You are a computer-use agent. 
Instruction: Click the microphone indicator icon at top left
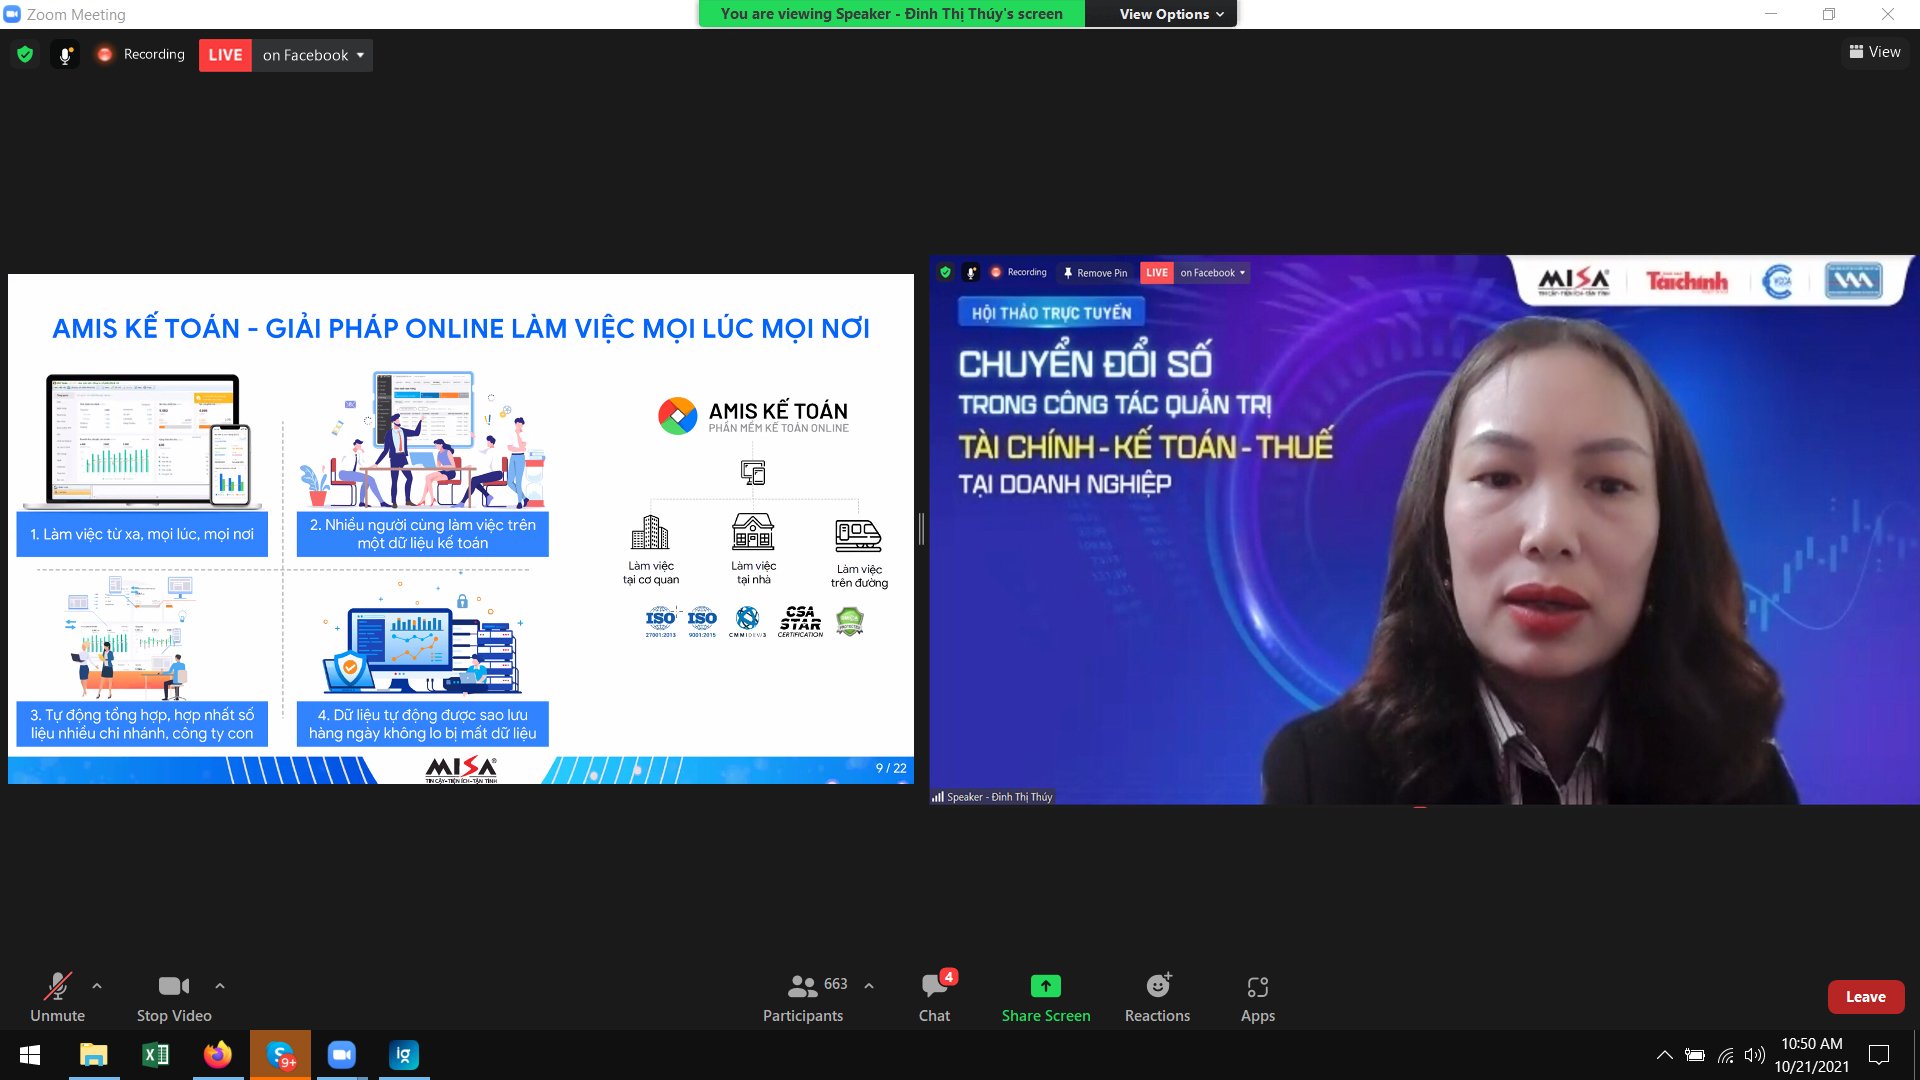click(x=65, y=55)
